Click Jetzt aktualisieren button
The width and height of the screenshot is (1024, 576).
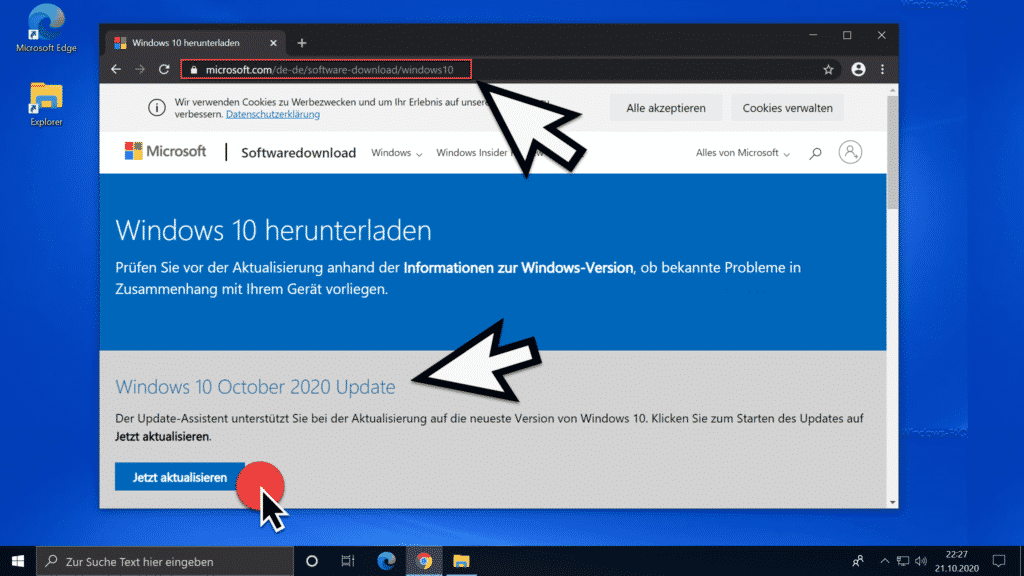click(180, 477)
